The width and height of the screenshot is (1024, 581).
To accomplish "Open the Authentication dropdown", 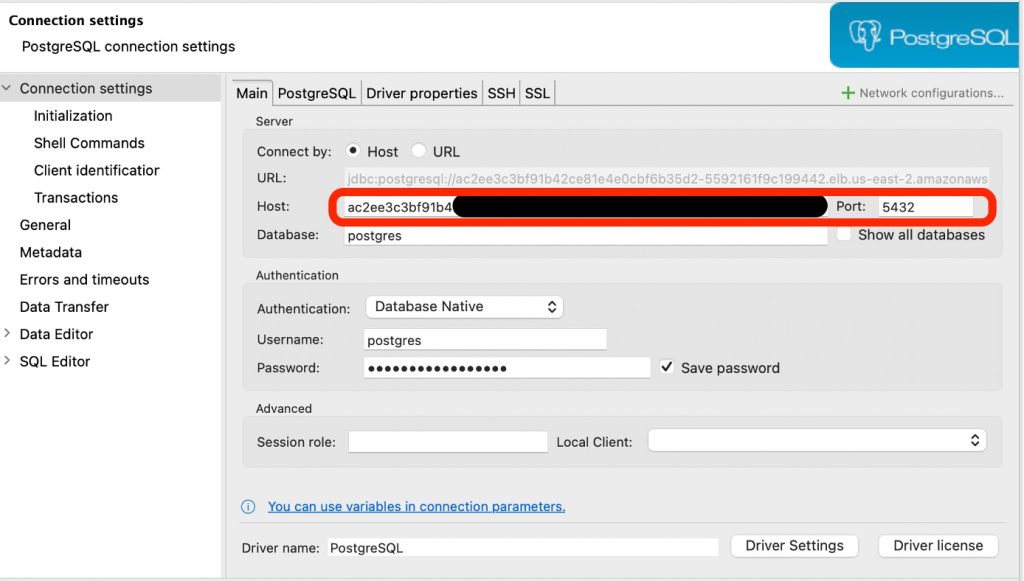I will 464,307.
